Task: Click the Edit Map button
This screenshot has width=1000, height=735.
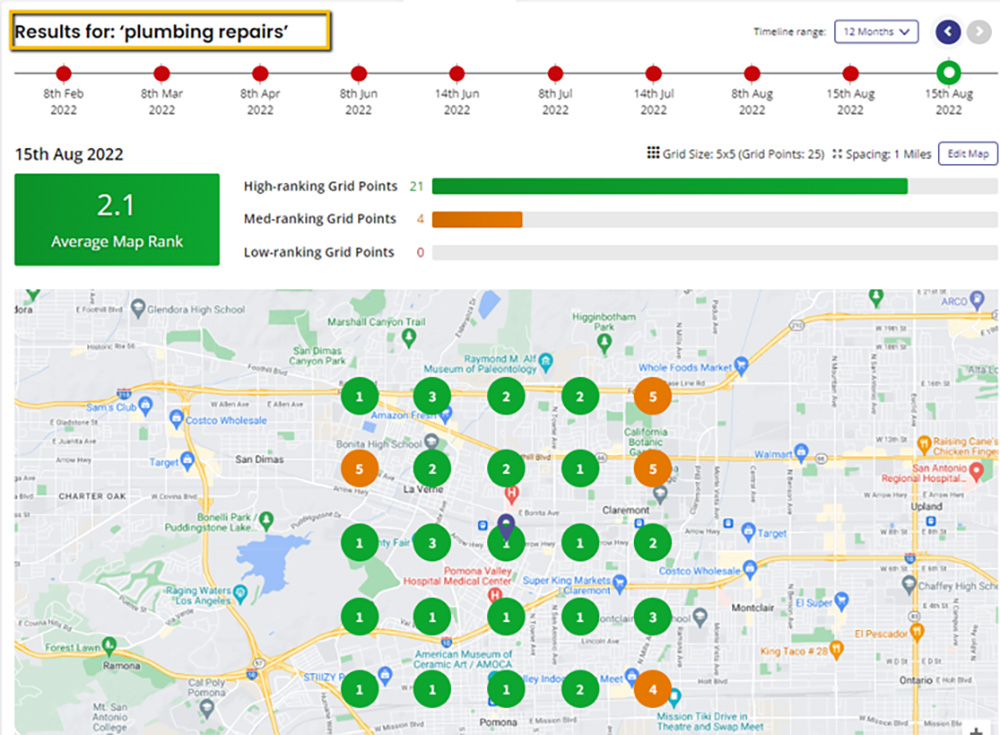Action: tap(967, 154)
